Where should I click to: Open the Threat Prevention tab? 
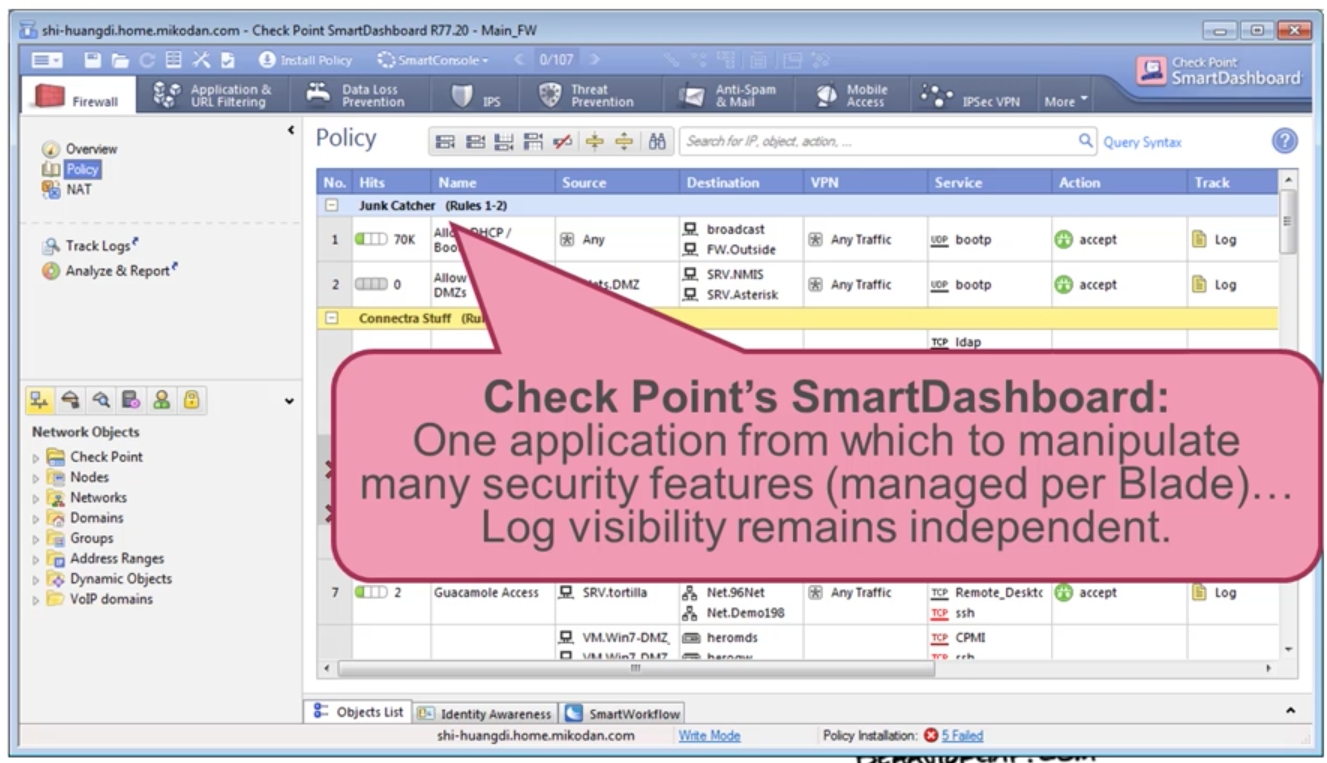[x=590, y=95]
